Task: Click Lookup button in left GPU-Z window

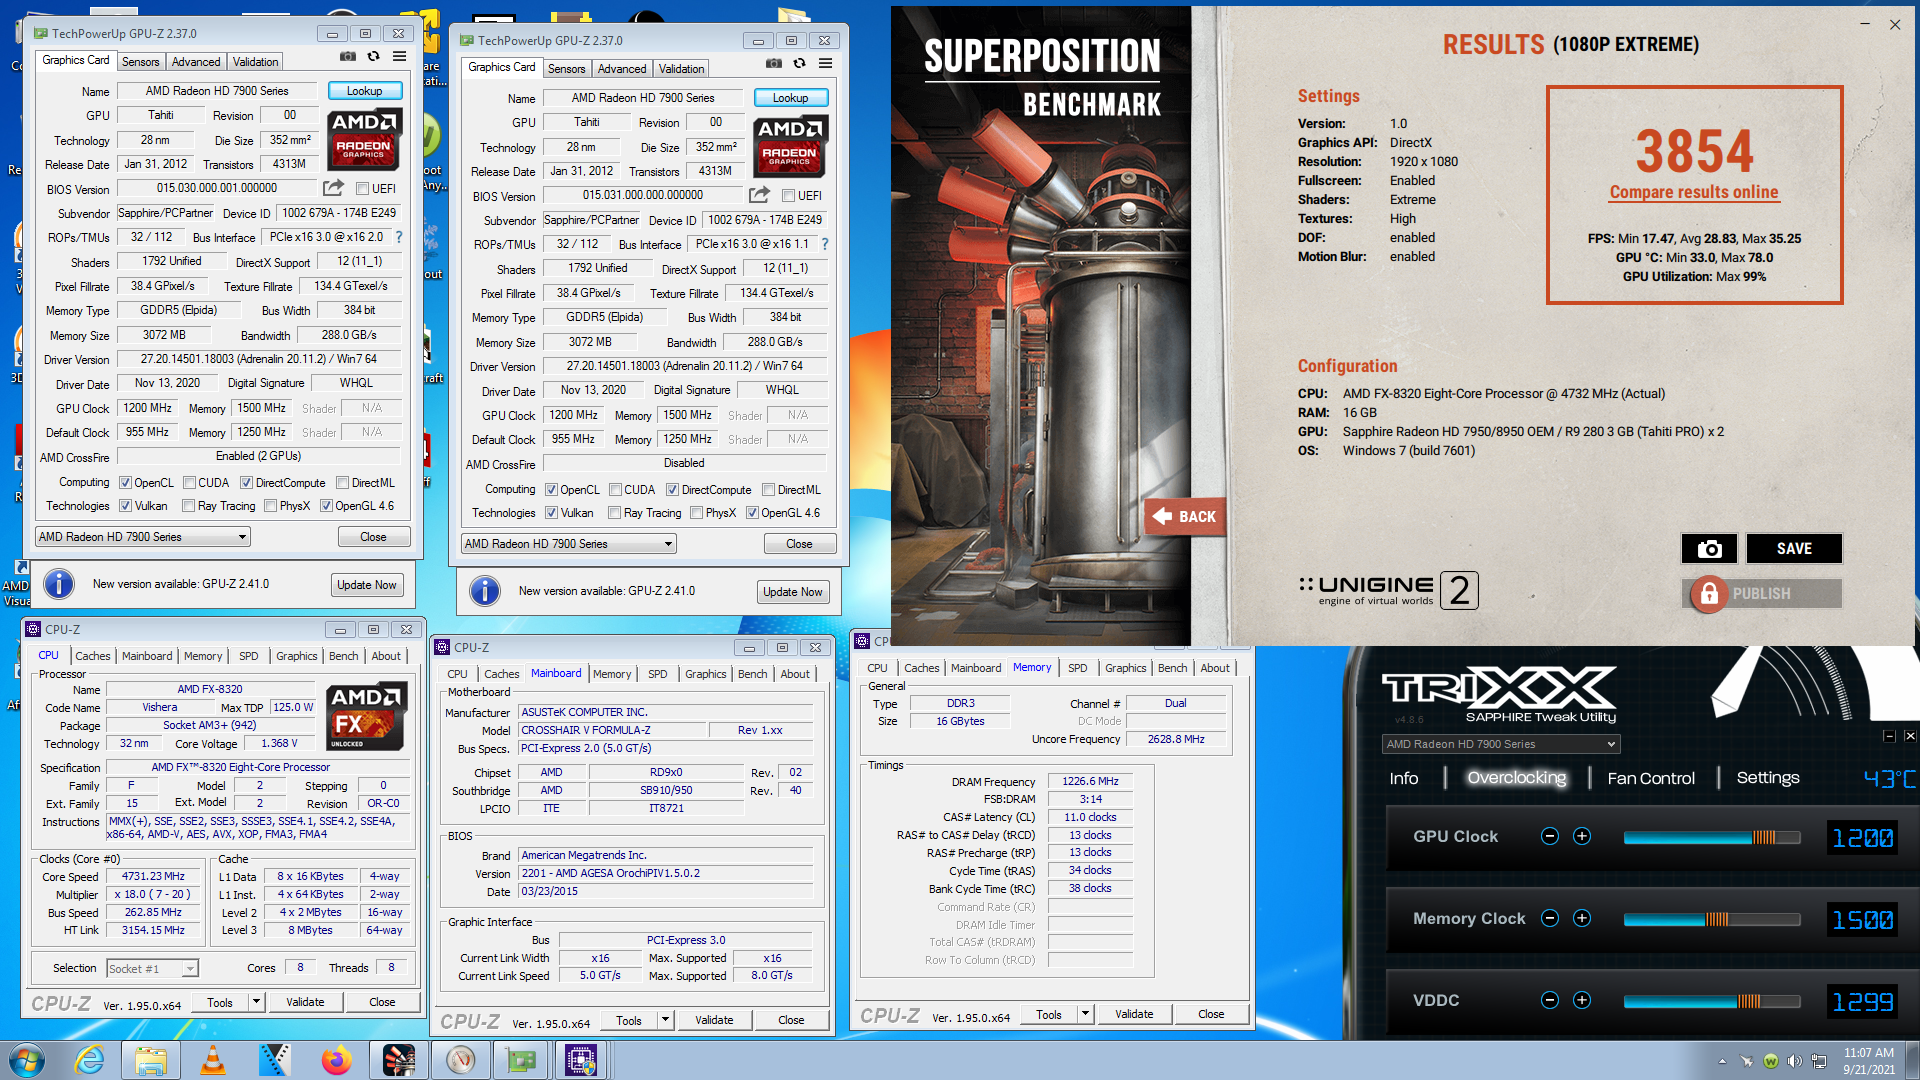Action: coord(364,91)
